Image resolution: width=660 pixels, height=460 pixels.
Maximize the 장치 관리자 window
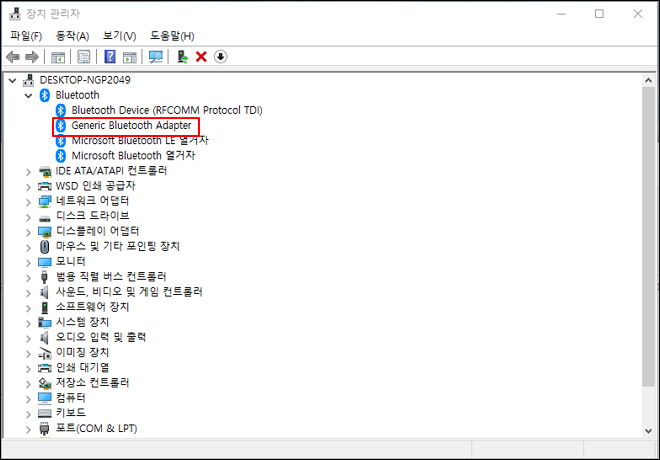pos(599,14)
